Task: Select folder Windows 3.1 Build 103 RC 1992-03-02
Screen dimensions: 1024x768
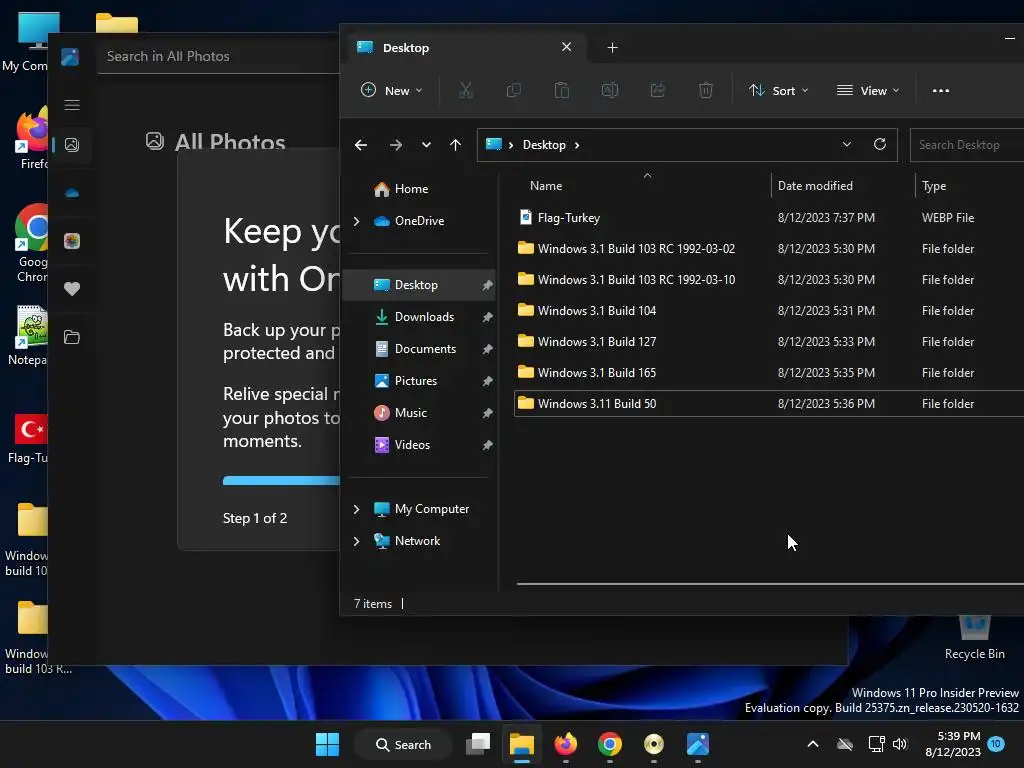Action: 769,249
